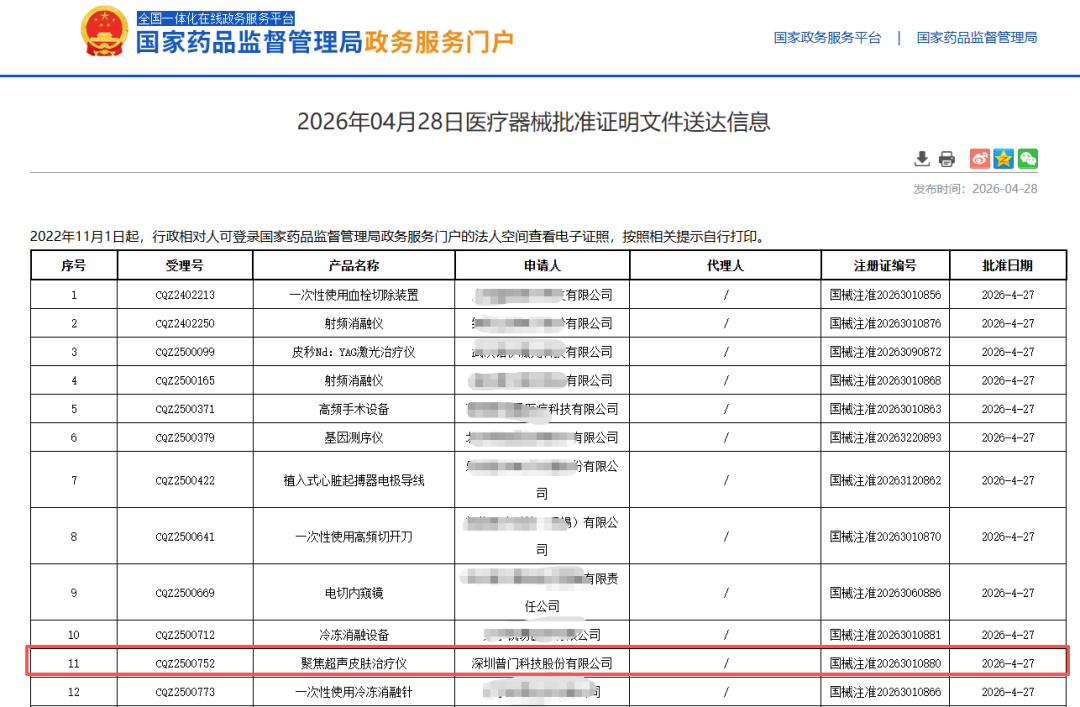
Task: Select cell CQZ2500752
Action: pos(185,664)
